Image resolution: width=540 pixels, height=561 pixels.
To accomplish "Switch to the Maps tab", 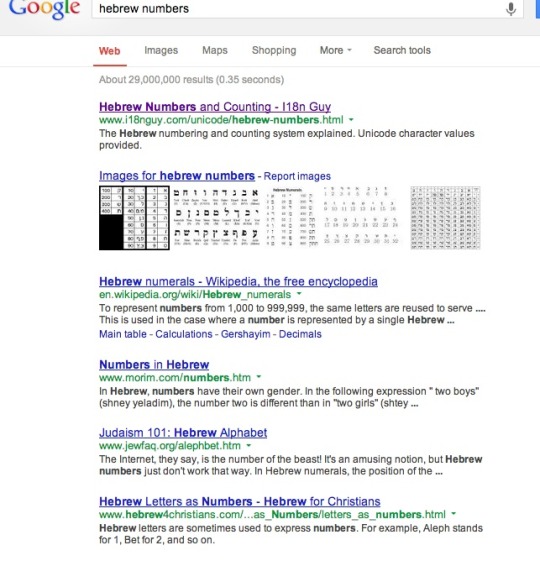I will (215, 50).
